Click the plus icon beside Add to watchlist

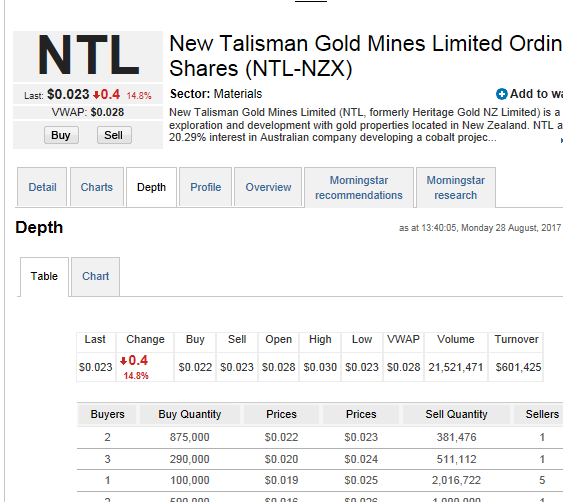coord(502,94)
